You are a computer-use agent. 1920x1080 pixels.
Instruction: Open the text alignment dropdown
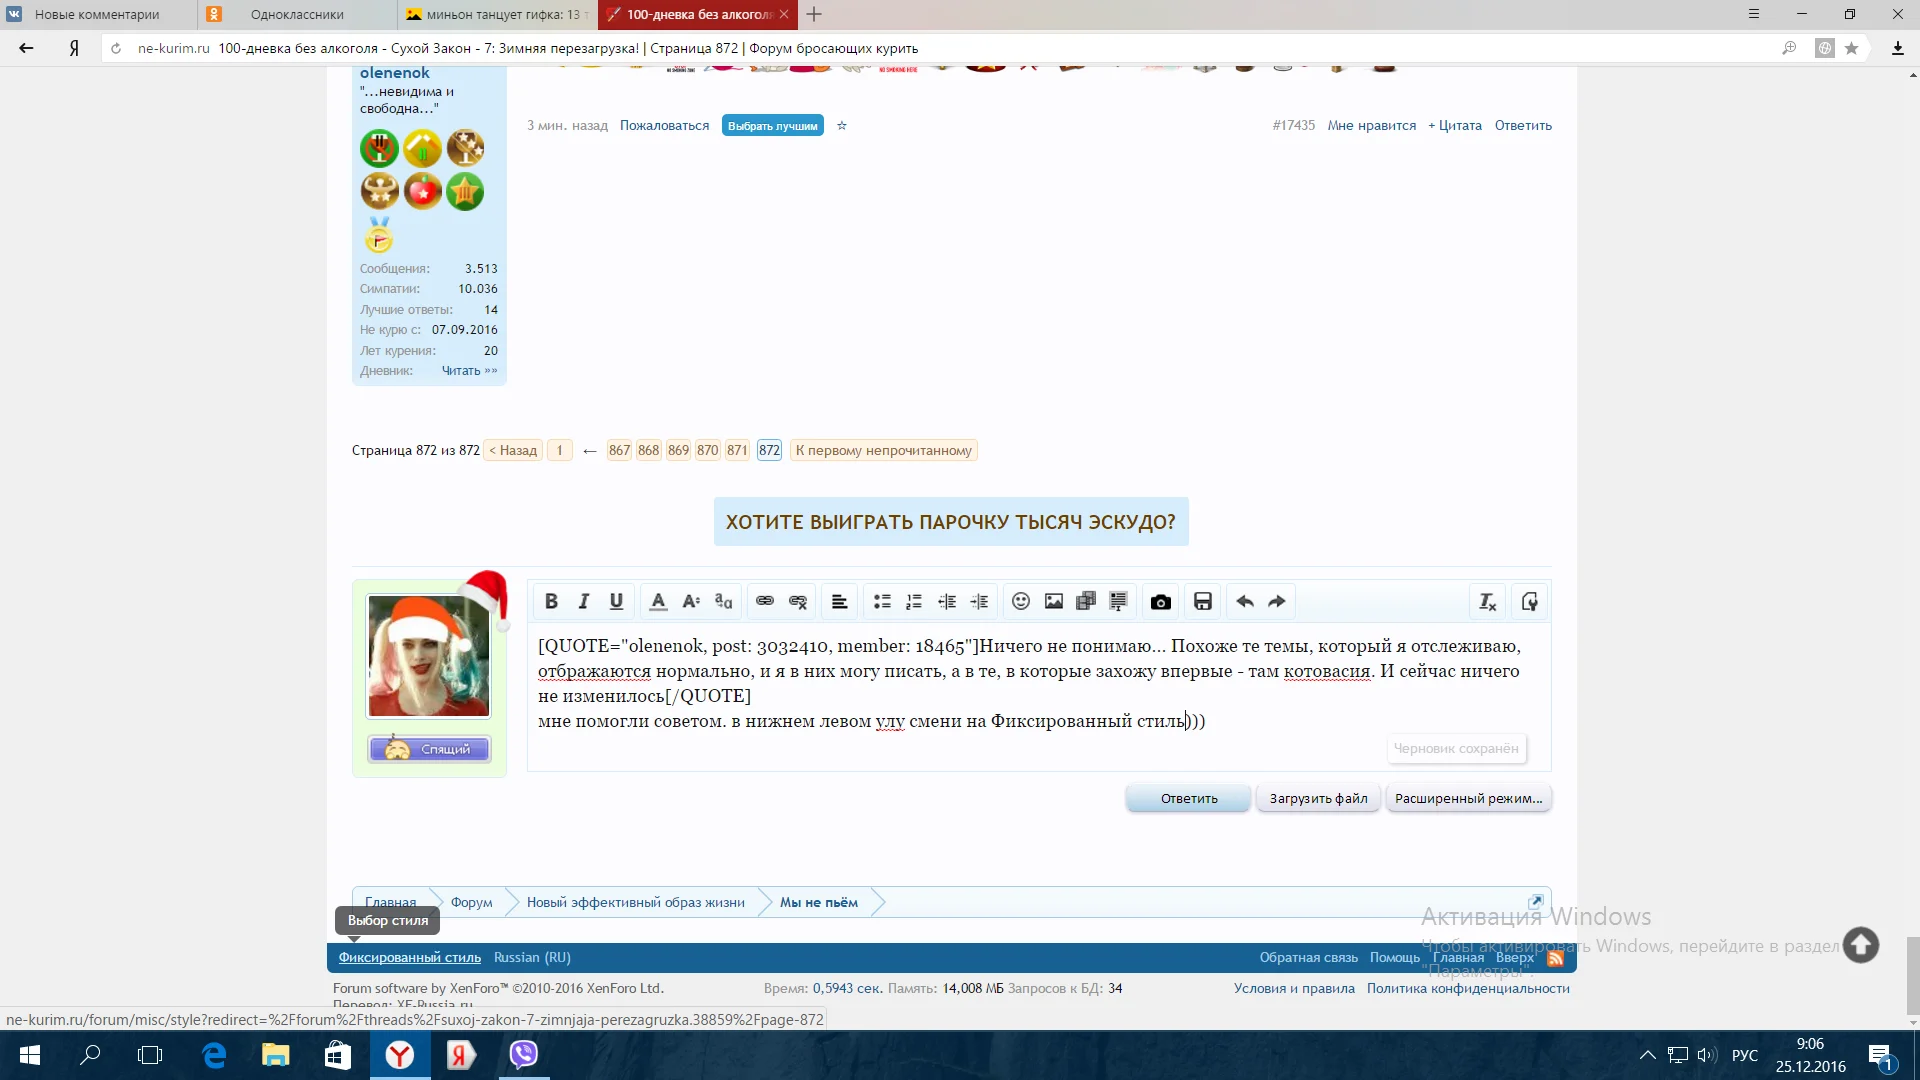tap(840, 601)
